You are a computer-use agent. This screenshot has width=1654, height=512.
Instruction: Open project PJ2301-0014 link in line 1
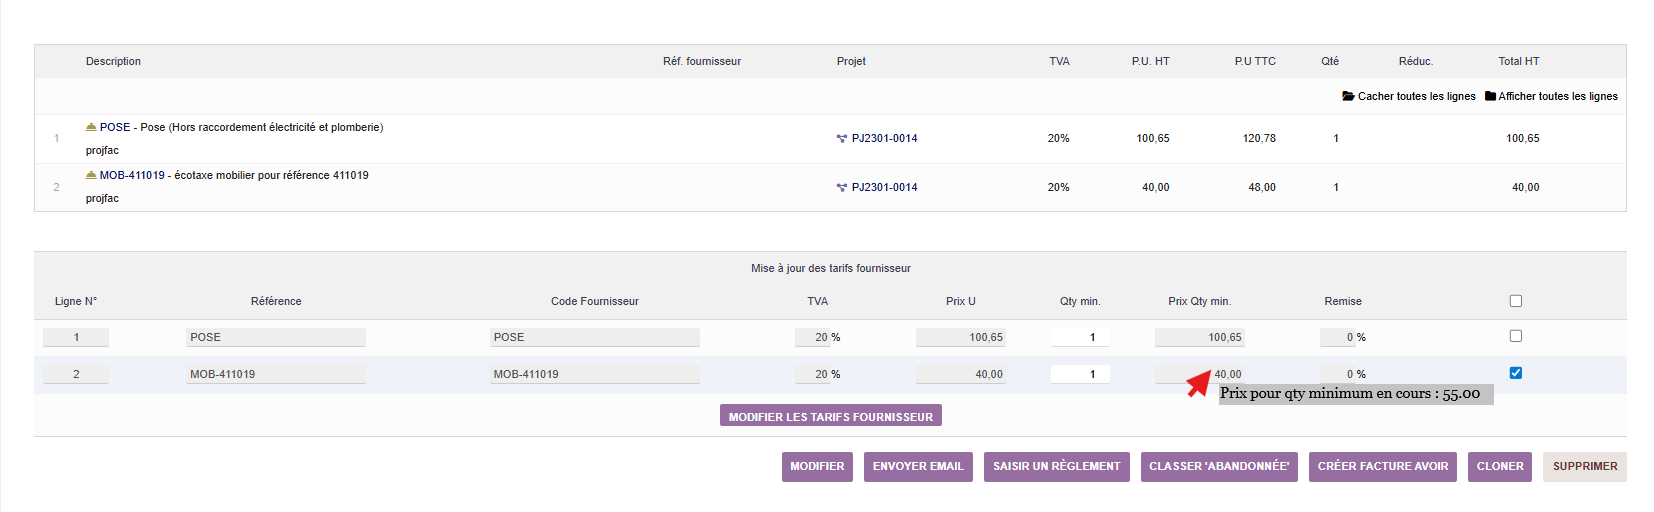point(884,139)
